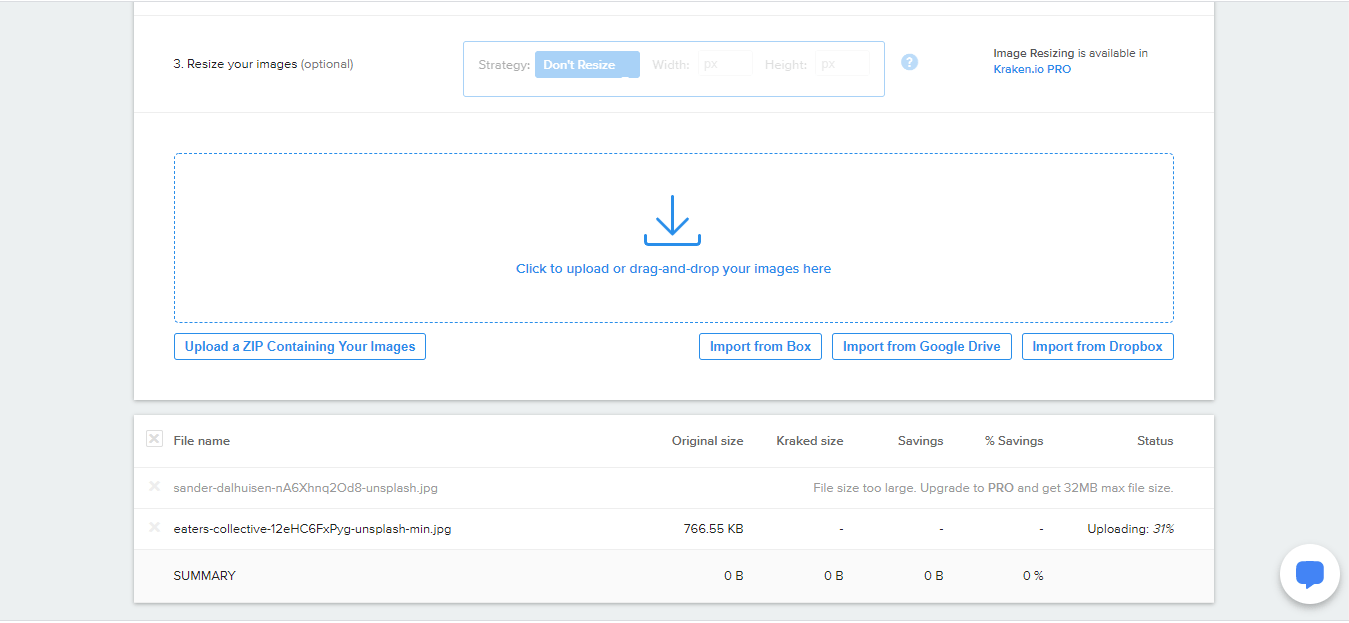Click the remove-all X icon in table header
Screen dimensions: 1349x623
(x=154, y=439)
